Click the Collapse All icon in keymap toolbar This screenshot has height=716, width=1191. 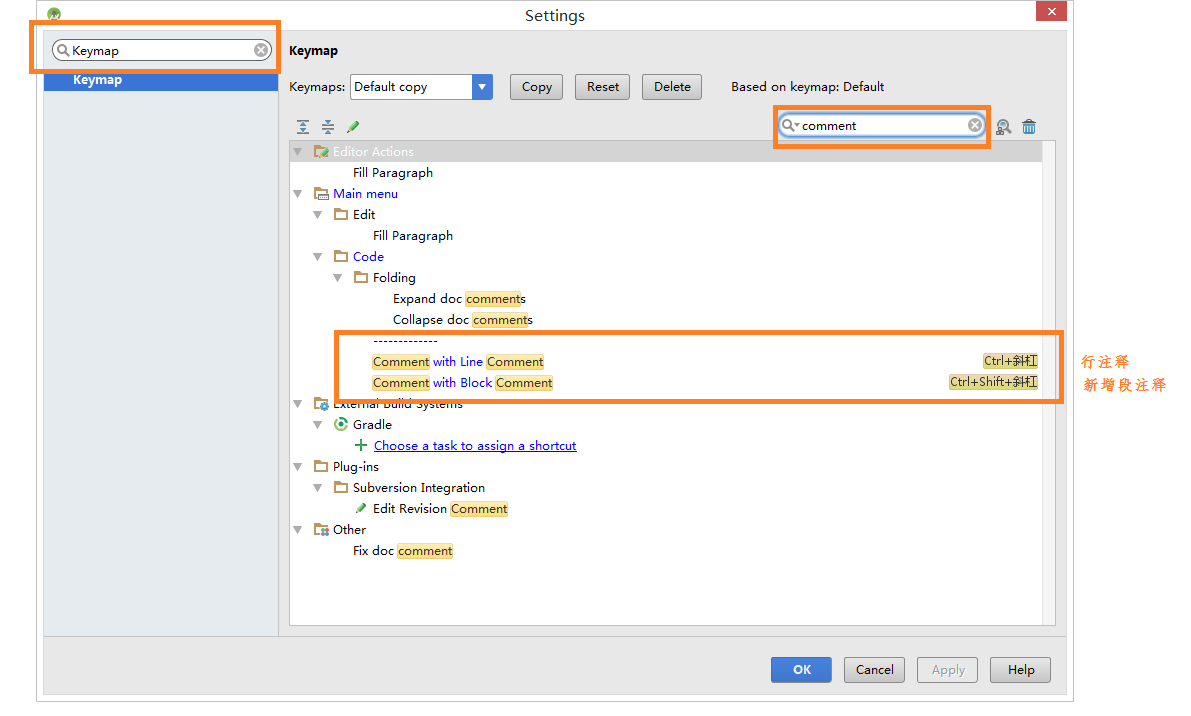coord(328,127)
